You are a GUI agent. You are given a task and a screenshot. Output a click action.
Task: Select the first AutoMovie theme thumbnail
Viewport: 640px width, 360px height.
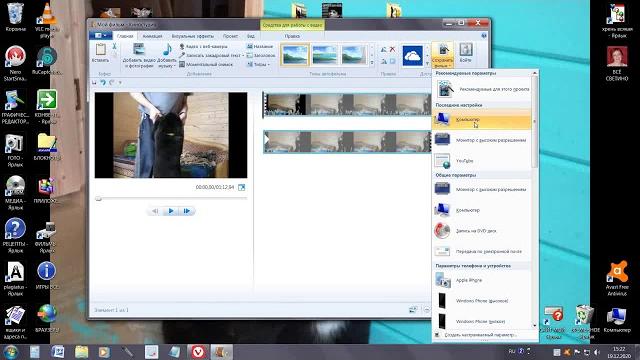click(x=295, y=55)
